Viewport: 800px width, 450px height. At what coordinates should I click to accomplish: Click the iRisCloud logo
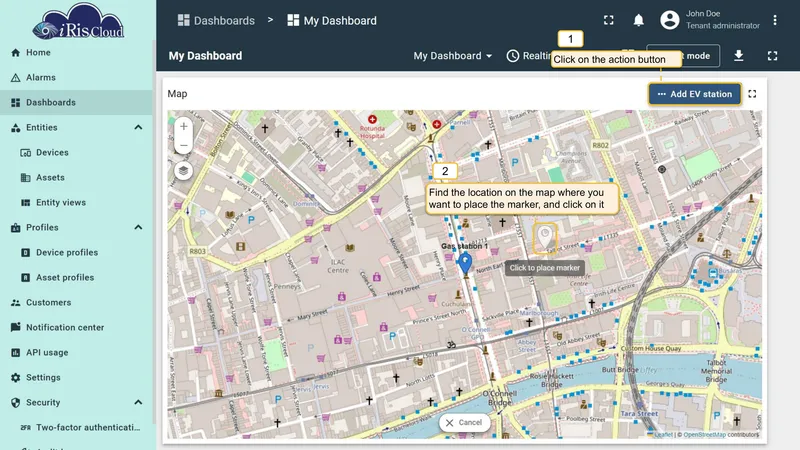[x=78, y=21]
